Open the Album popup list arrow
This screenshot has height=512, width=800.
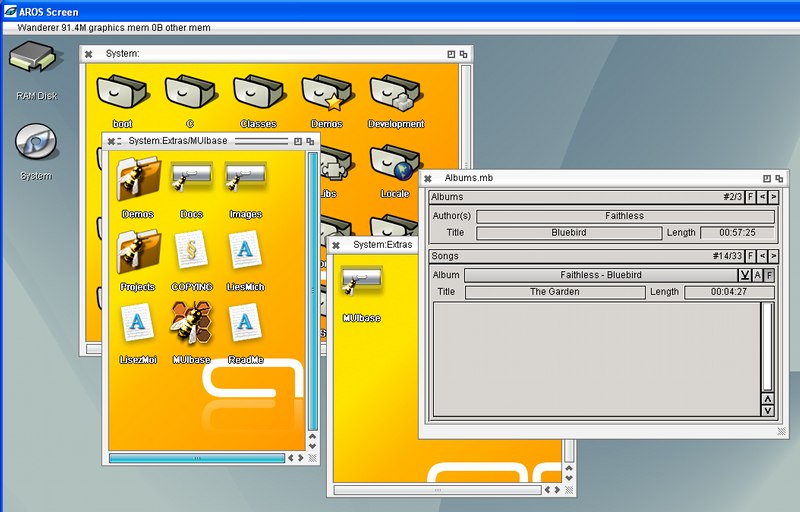[745, 275]
